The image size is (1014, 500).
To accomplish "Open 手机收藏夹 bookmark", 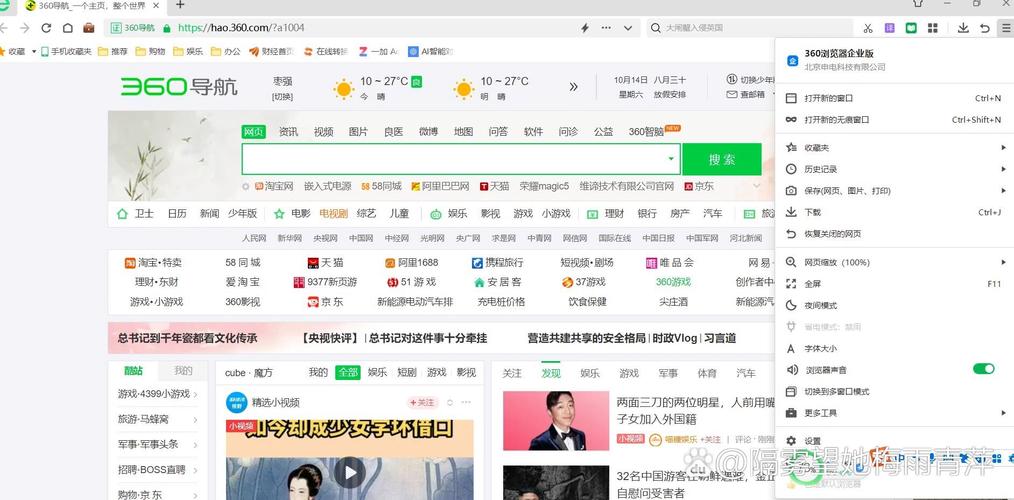I will (66, 51).
